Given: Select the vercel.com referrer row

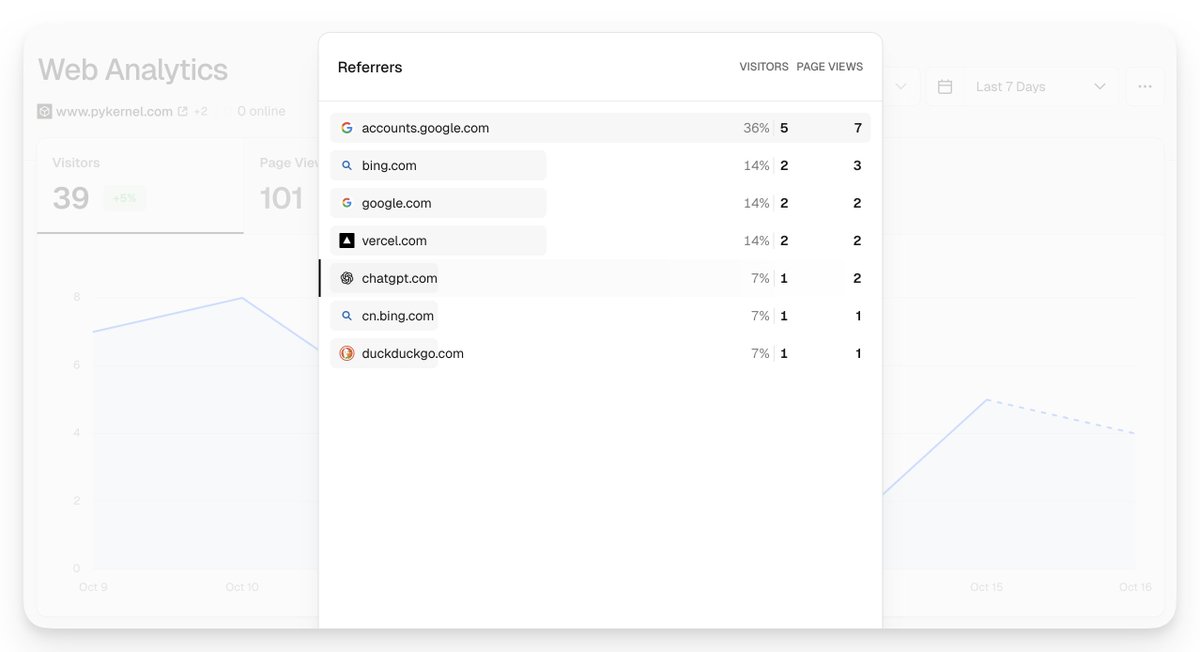Looking at the screenshot, I should point(600,241).
